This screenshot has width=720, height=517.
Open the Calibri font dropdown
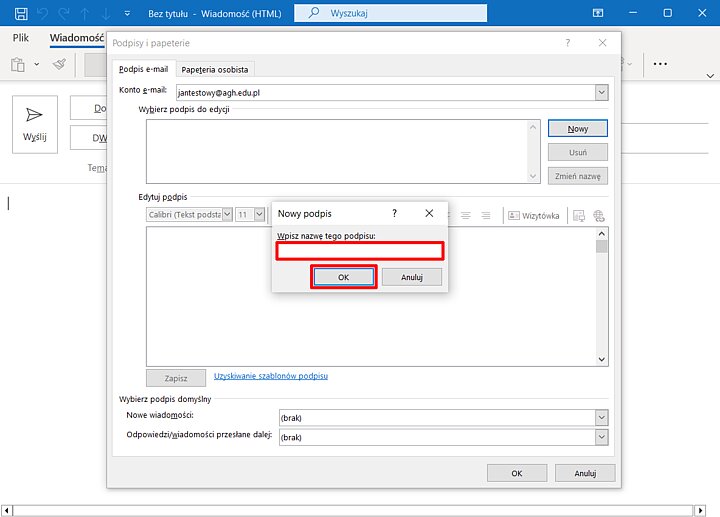tap(227, 214)
